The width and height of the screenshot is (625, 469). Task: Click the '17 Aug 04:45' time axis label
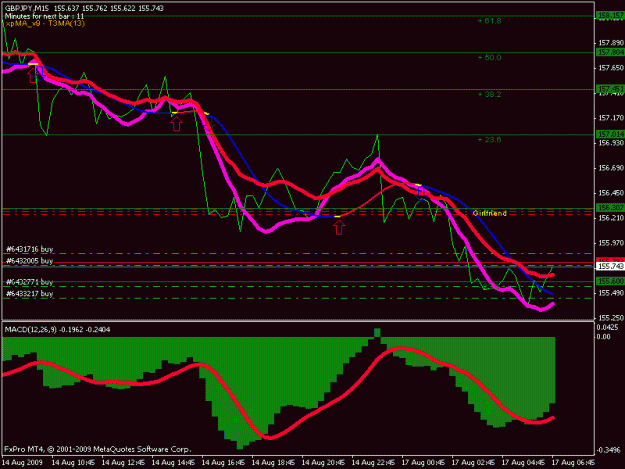(x=523, y=463)
